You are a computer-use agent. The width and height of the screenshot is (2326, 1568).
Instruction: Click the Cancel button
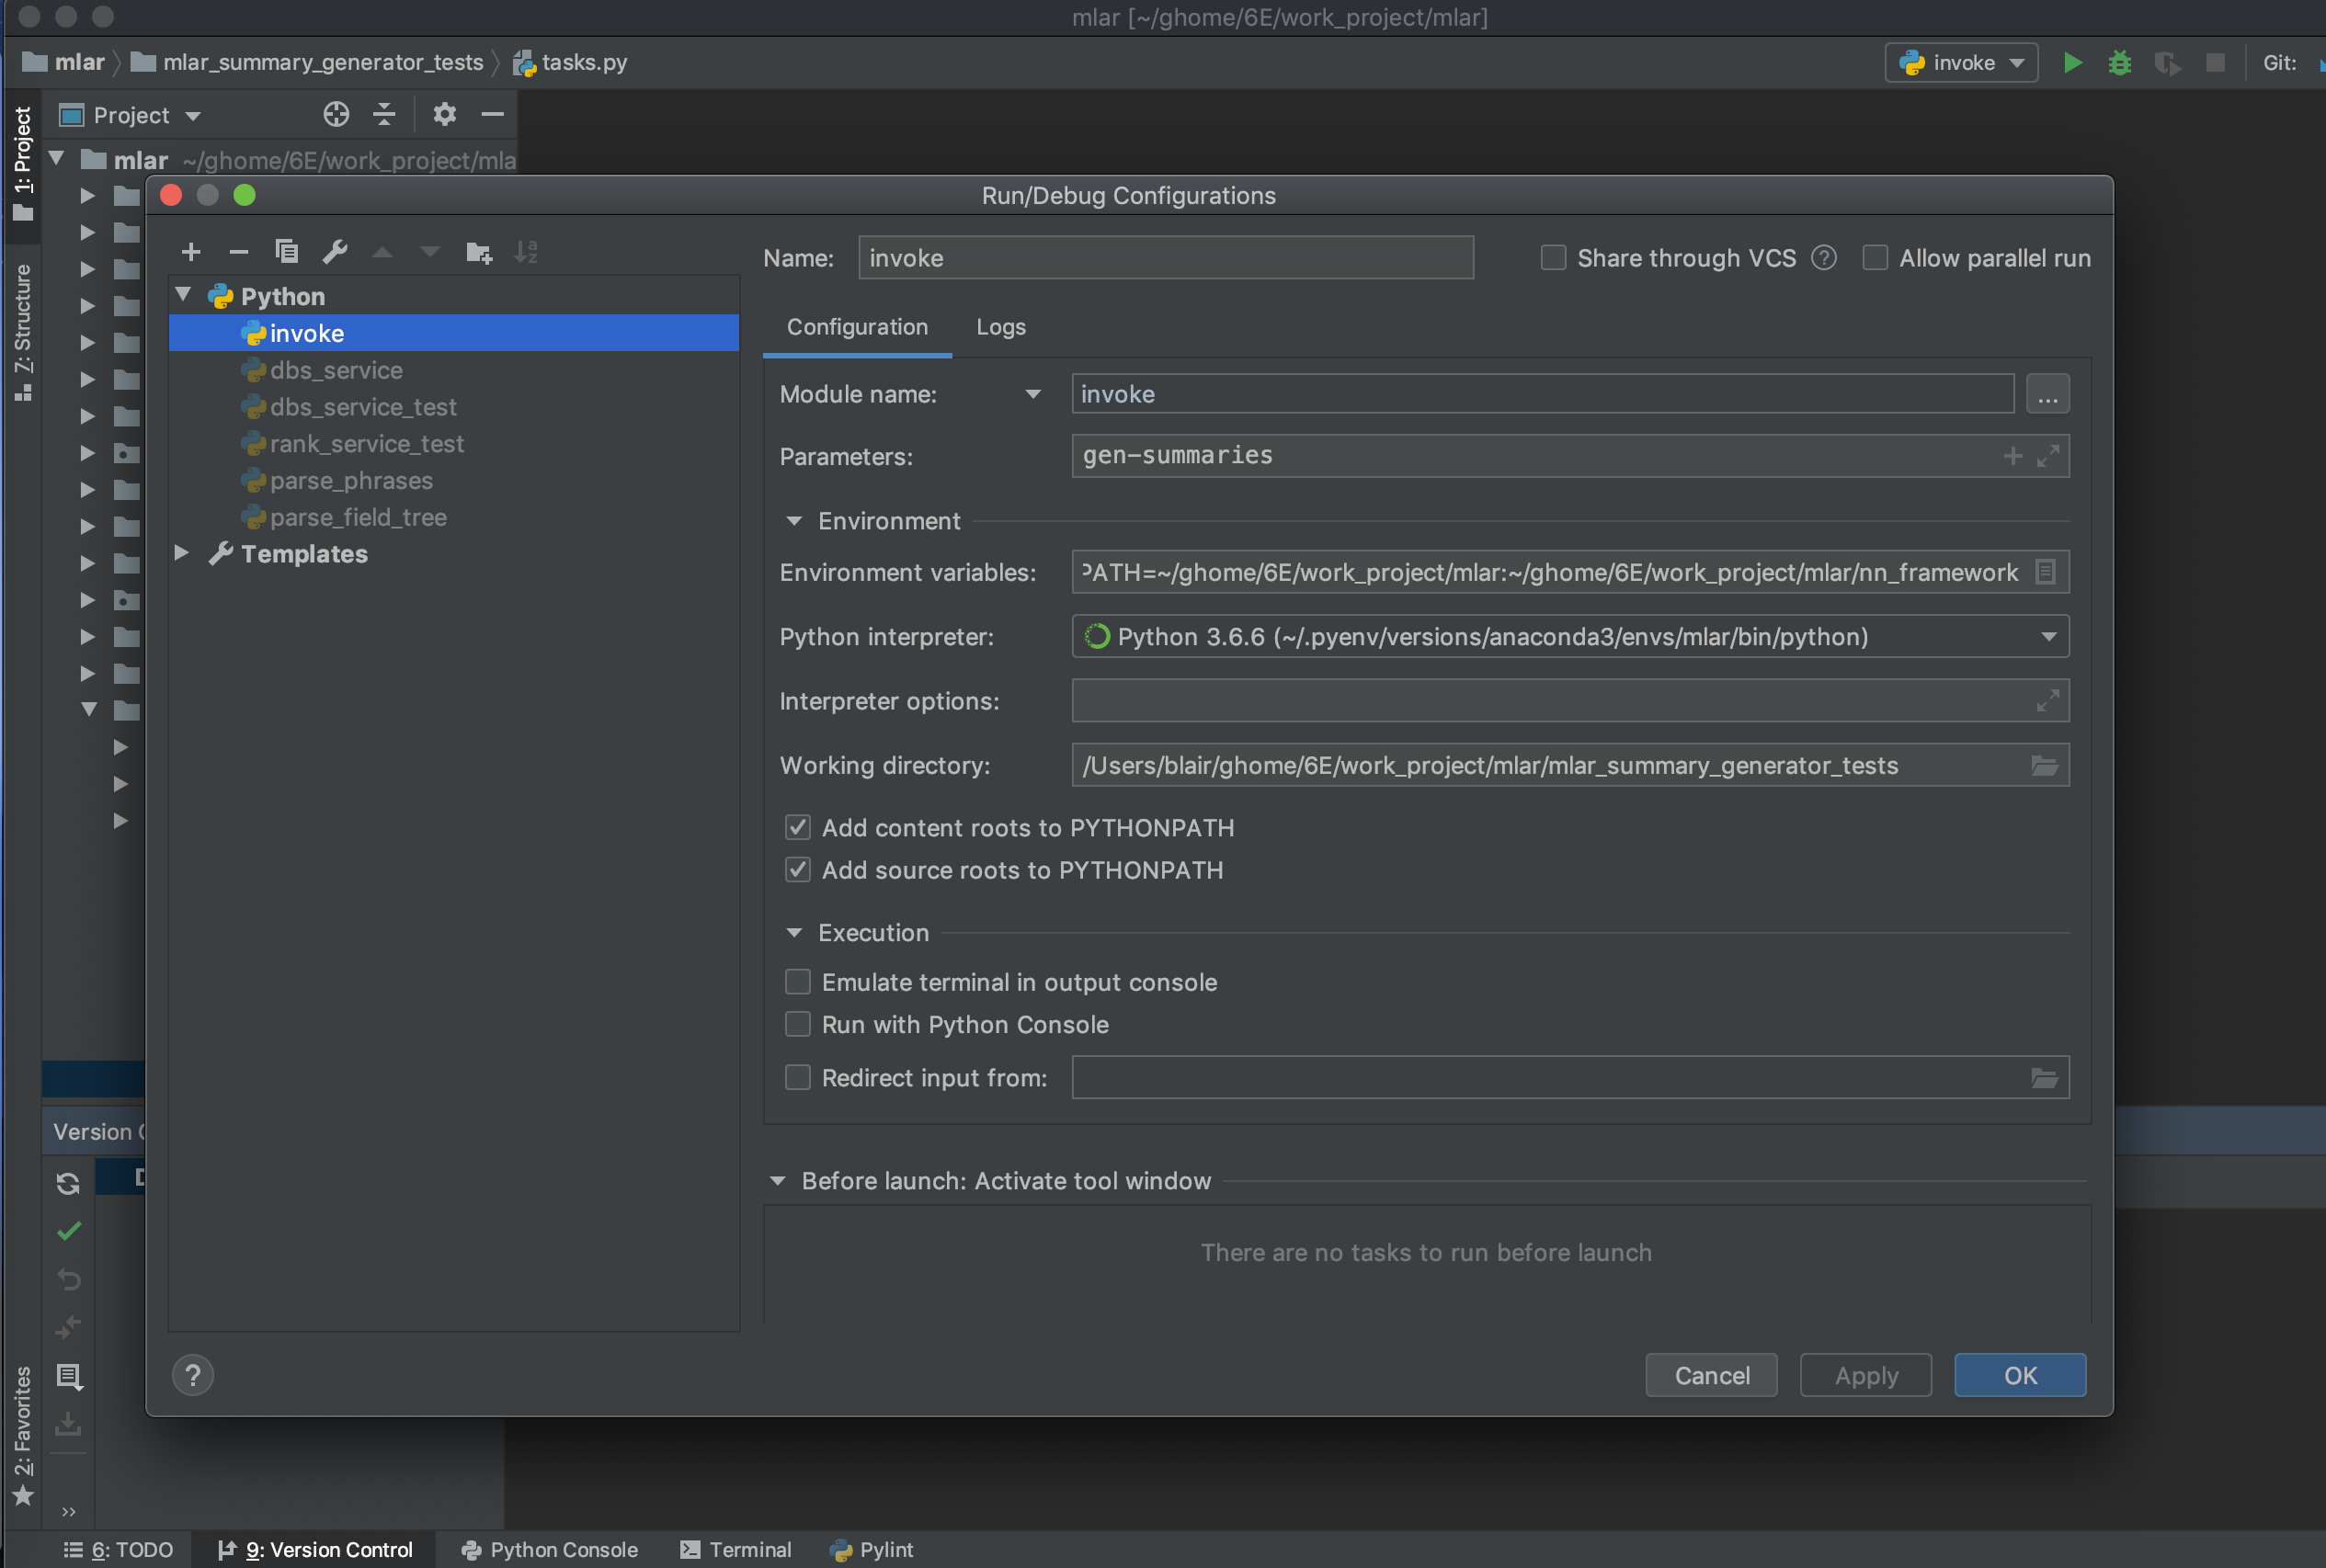[1711, 1375]
